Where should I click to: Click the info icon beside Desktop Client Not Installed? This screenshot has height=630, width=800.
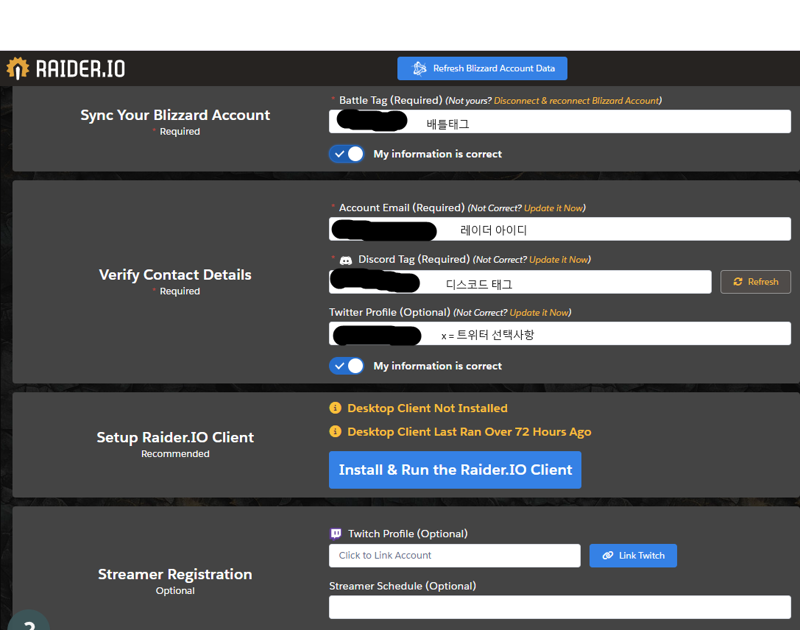click(x=335, y=408)
